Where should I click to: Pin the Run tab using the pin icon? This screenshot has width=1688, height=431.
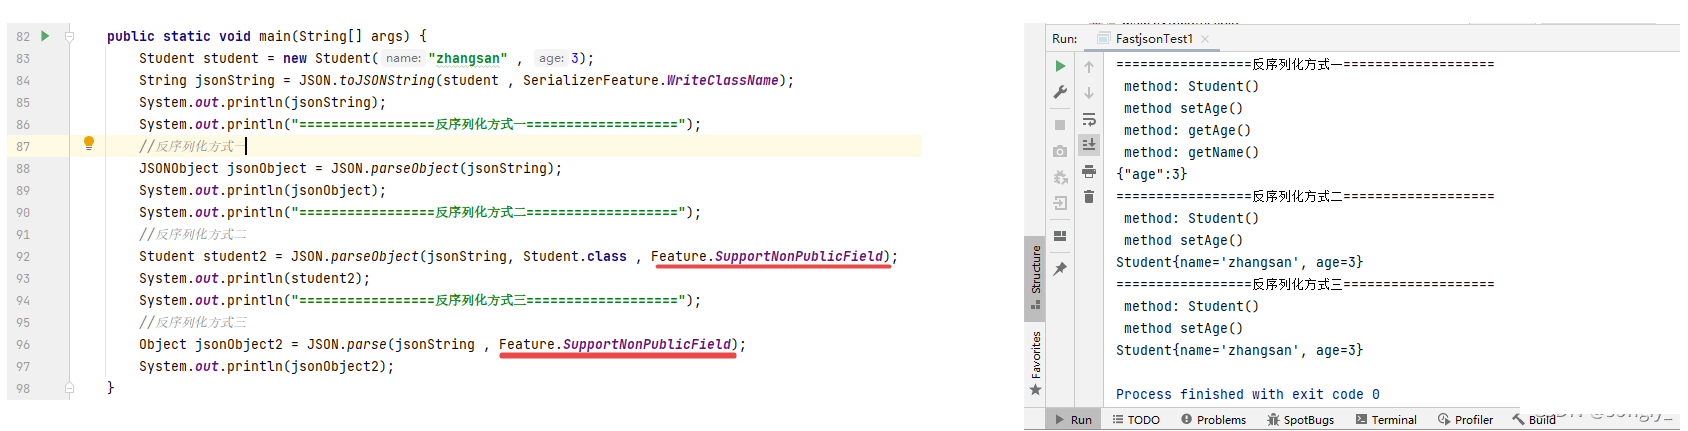[1060, 269]
